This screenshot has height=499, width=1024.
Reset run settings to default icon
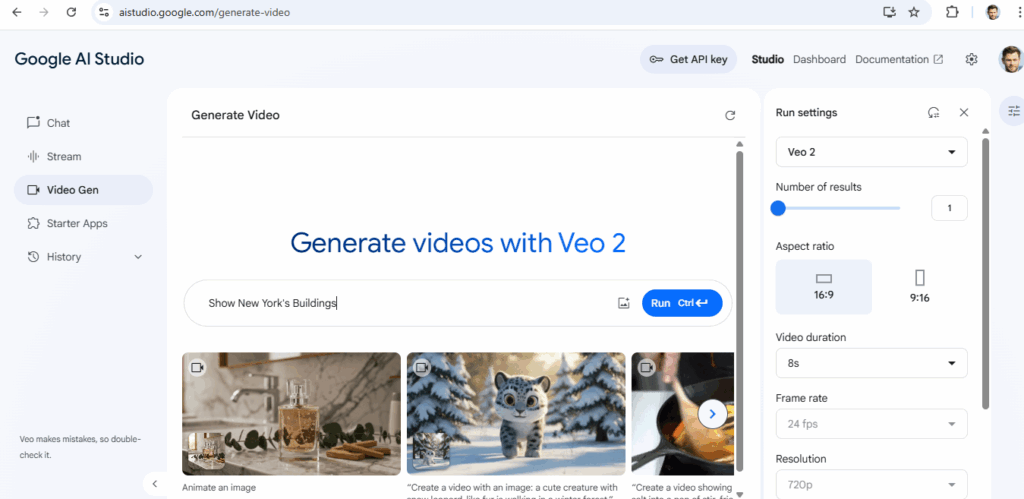click(934, 112)
